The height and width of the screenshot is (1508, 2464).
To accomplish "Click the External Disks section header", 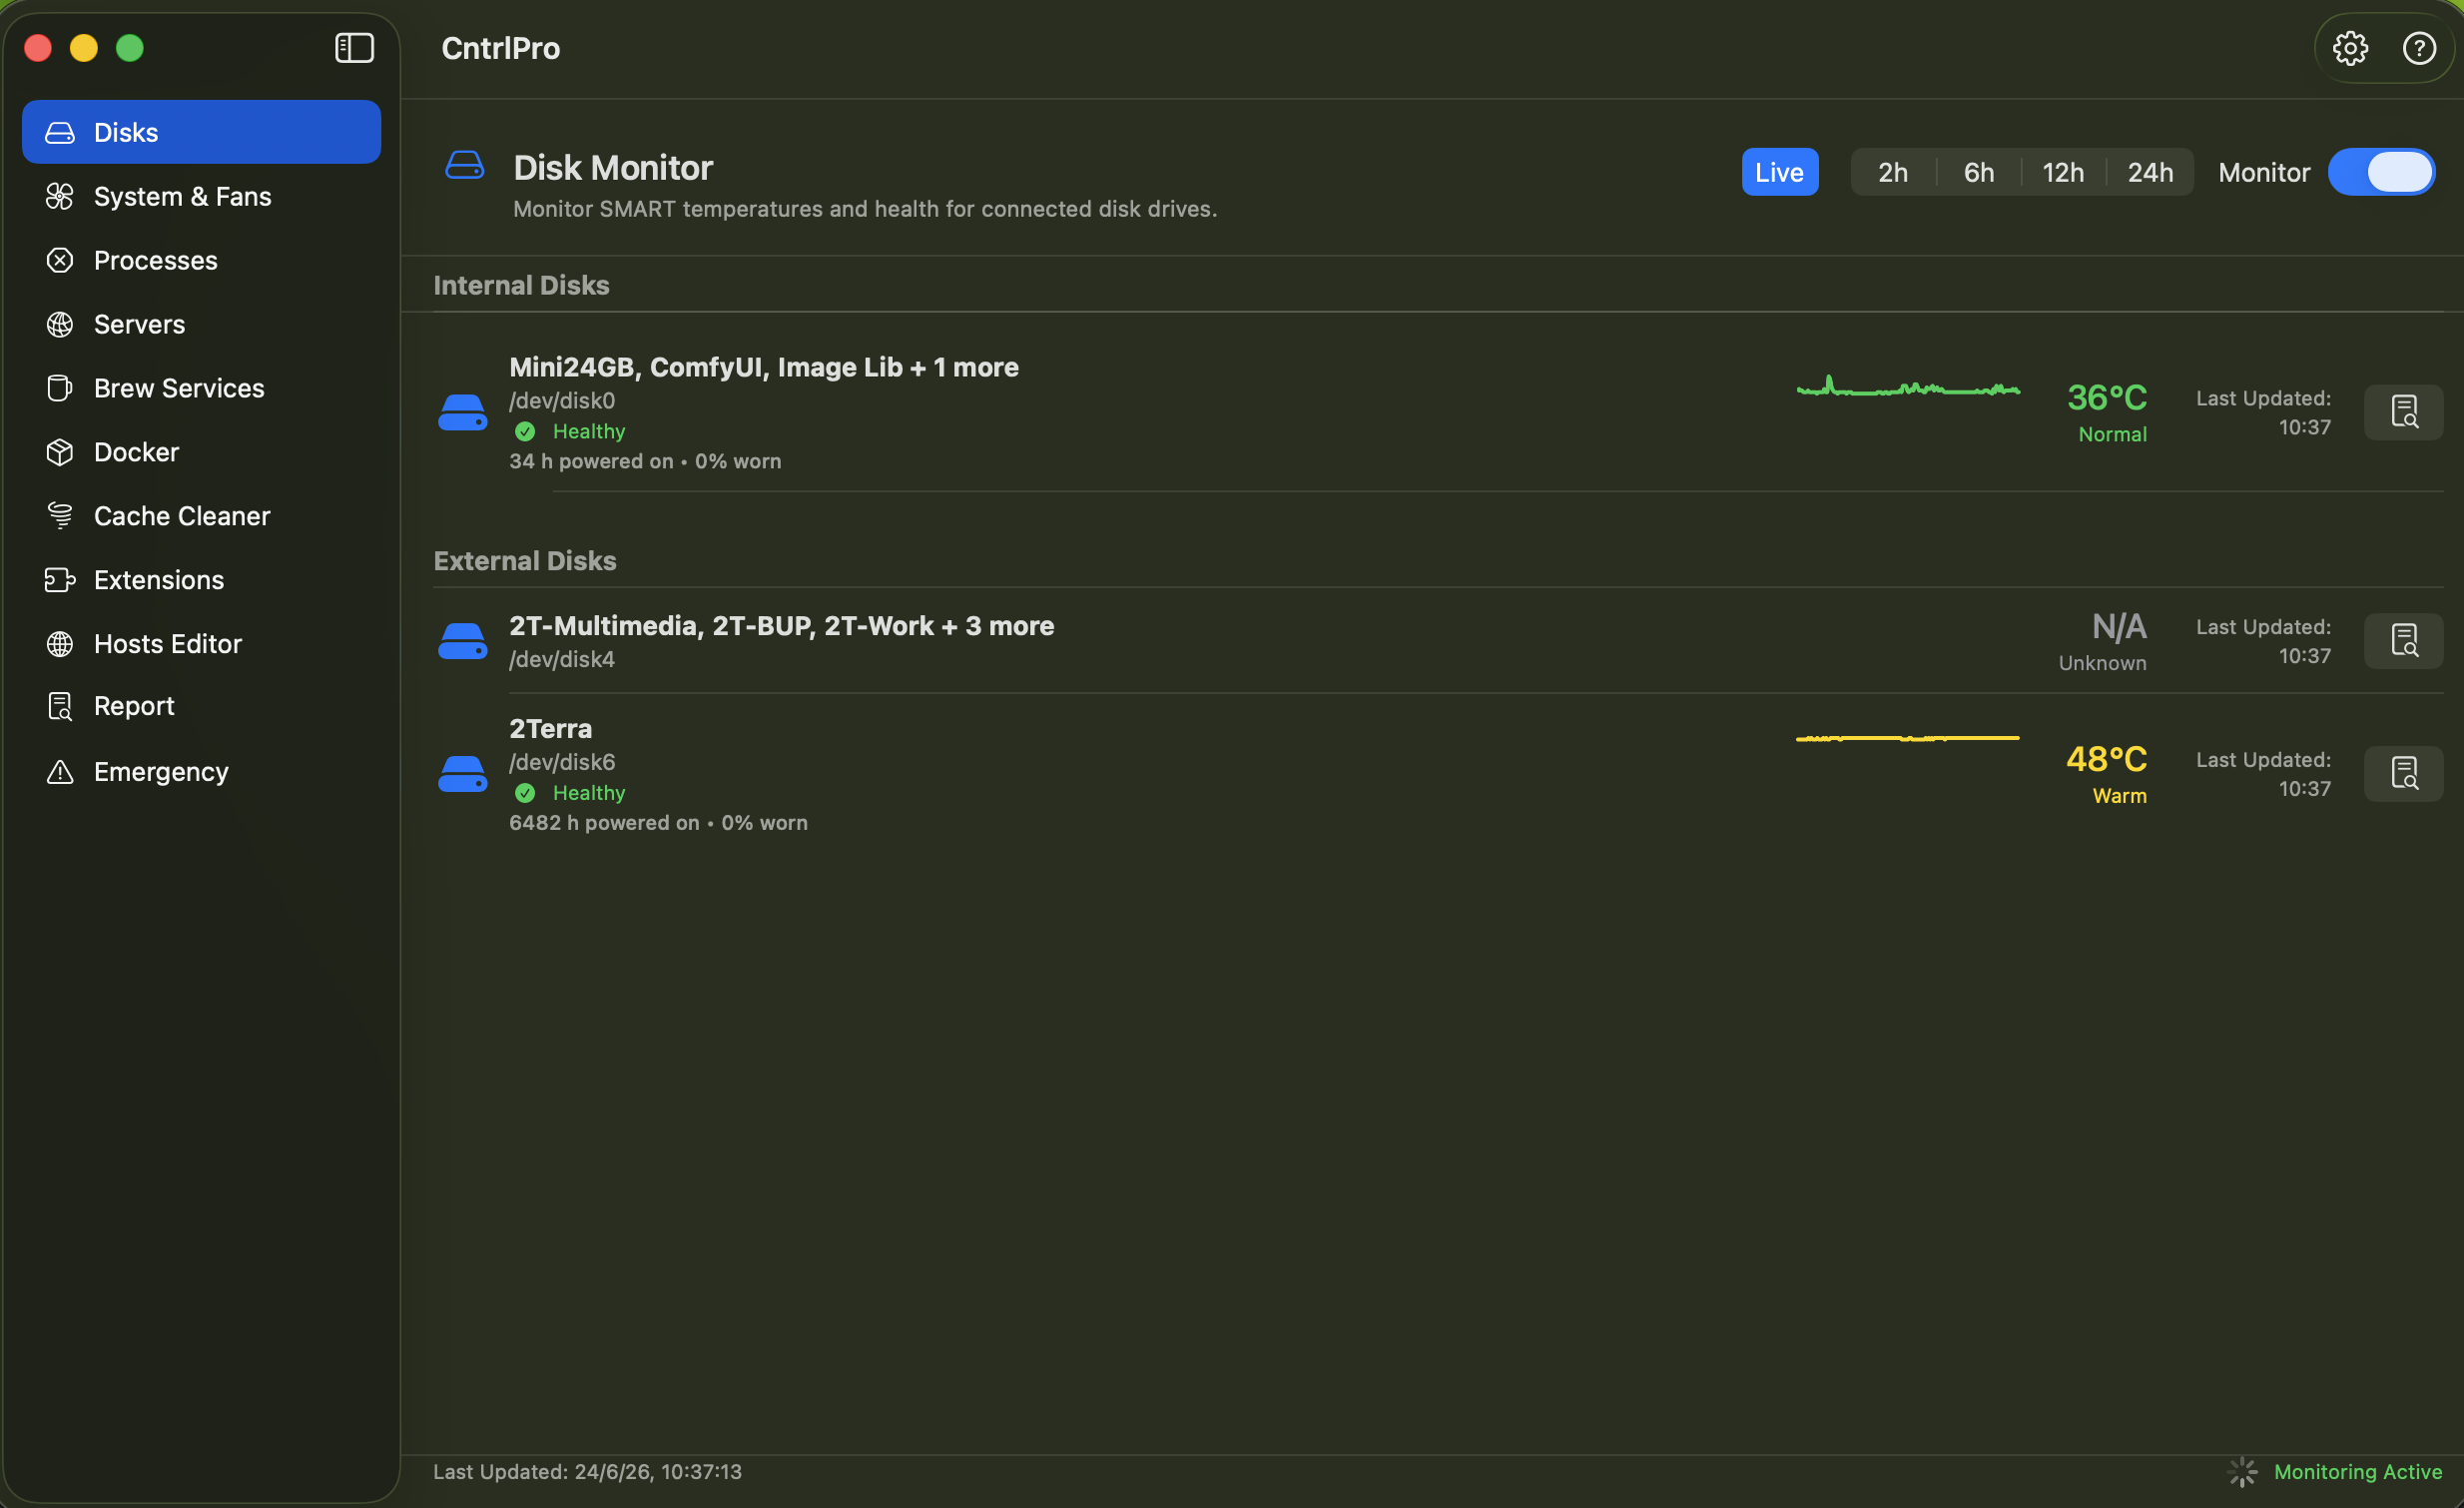I will click(x=525, y=561).
